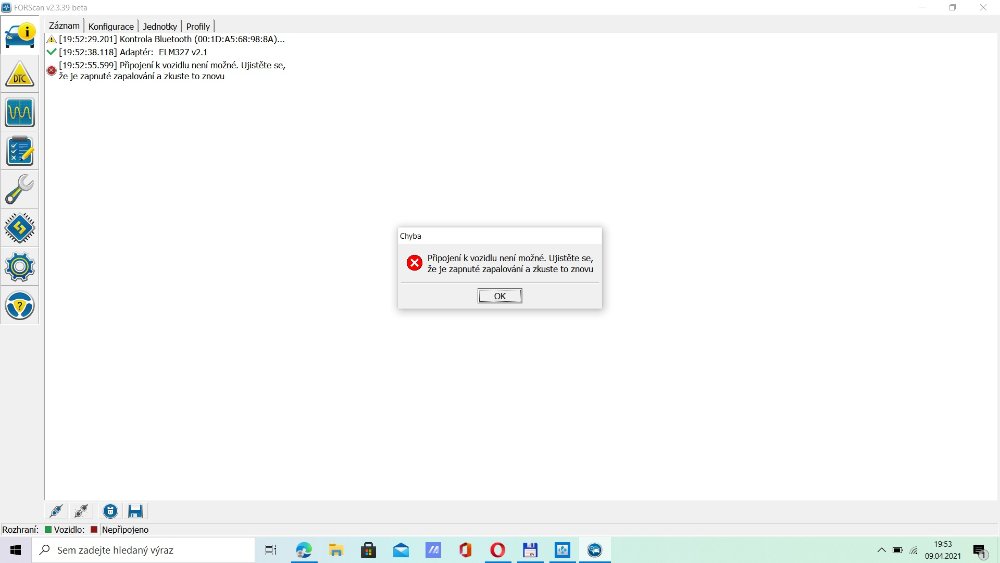Open the gear settings section
Viewport: 1000px width, 563px height.
pyautogui.click(x=20, y=266)
